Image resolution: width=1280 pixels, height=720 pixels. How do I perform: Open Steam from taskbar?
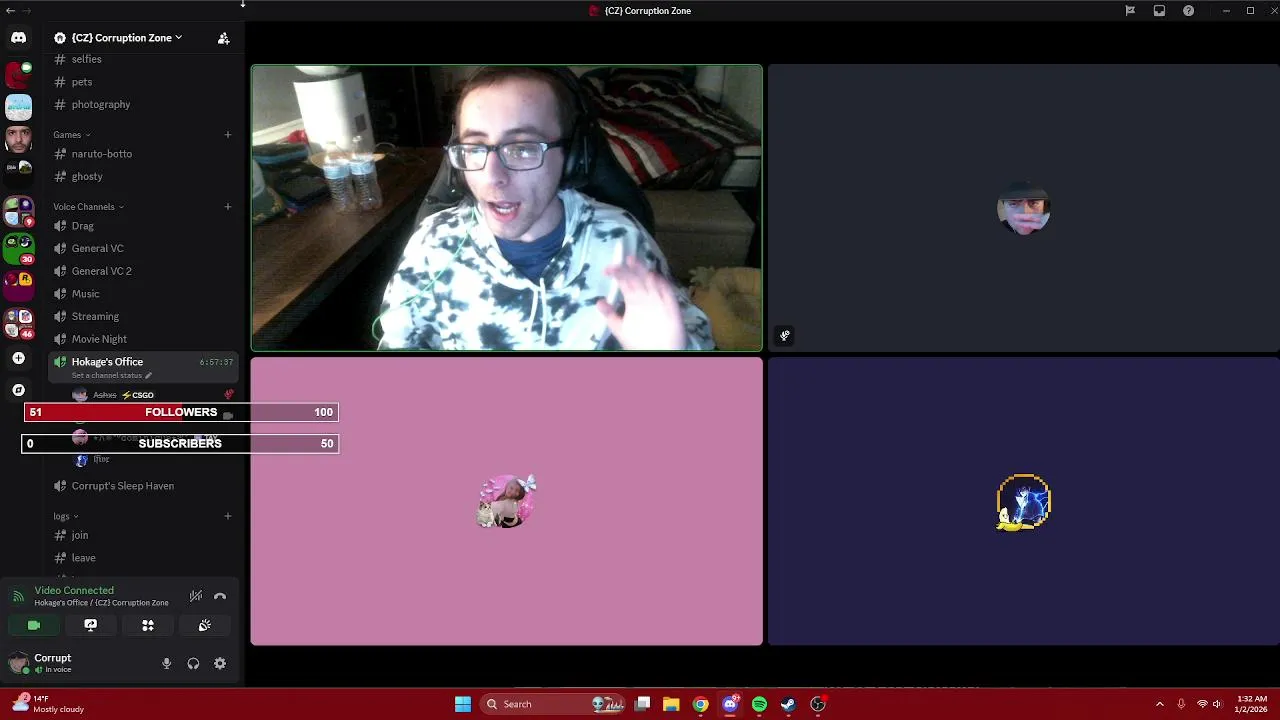coord(788,704)
